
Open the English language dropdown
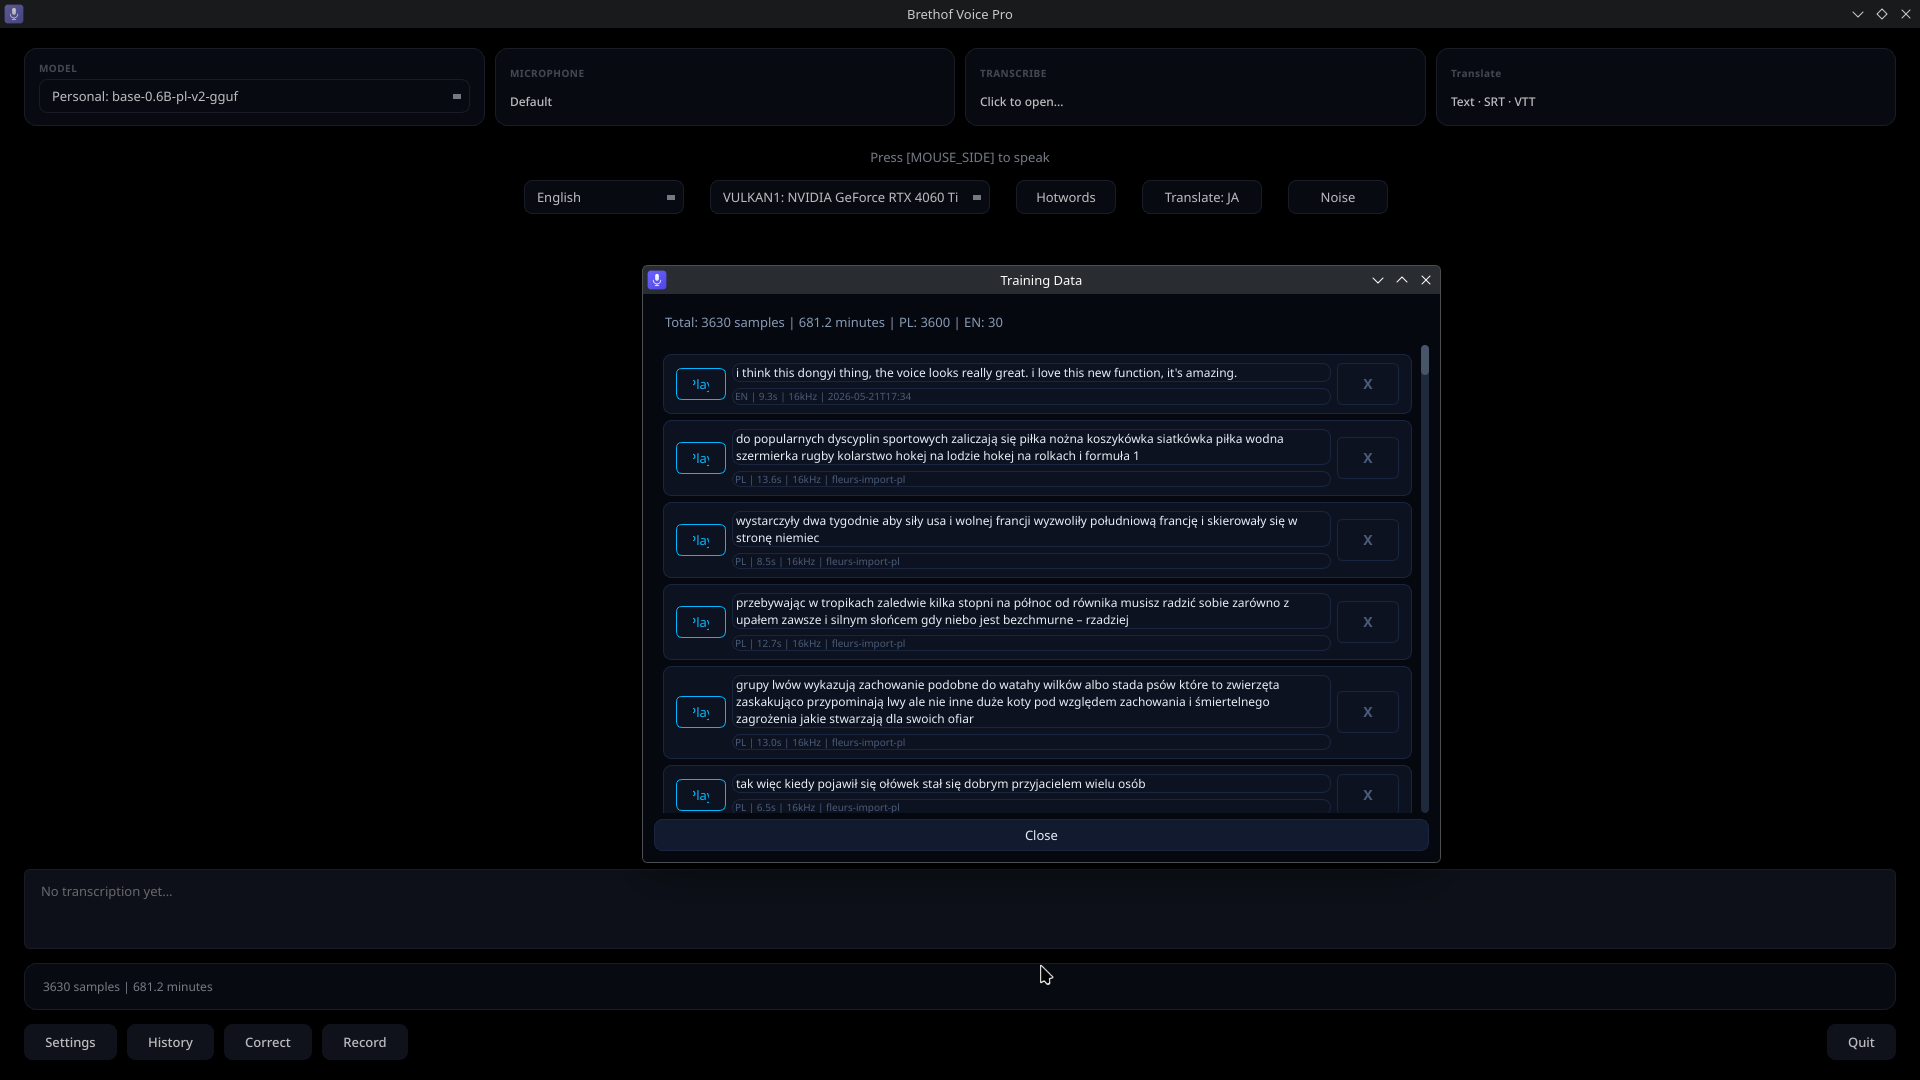coord(604,197)
